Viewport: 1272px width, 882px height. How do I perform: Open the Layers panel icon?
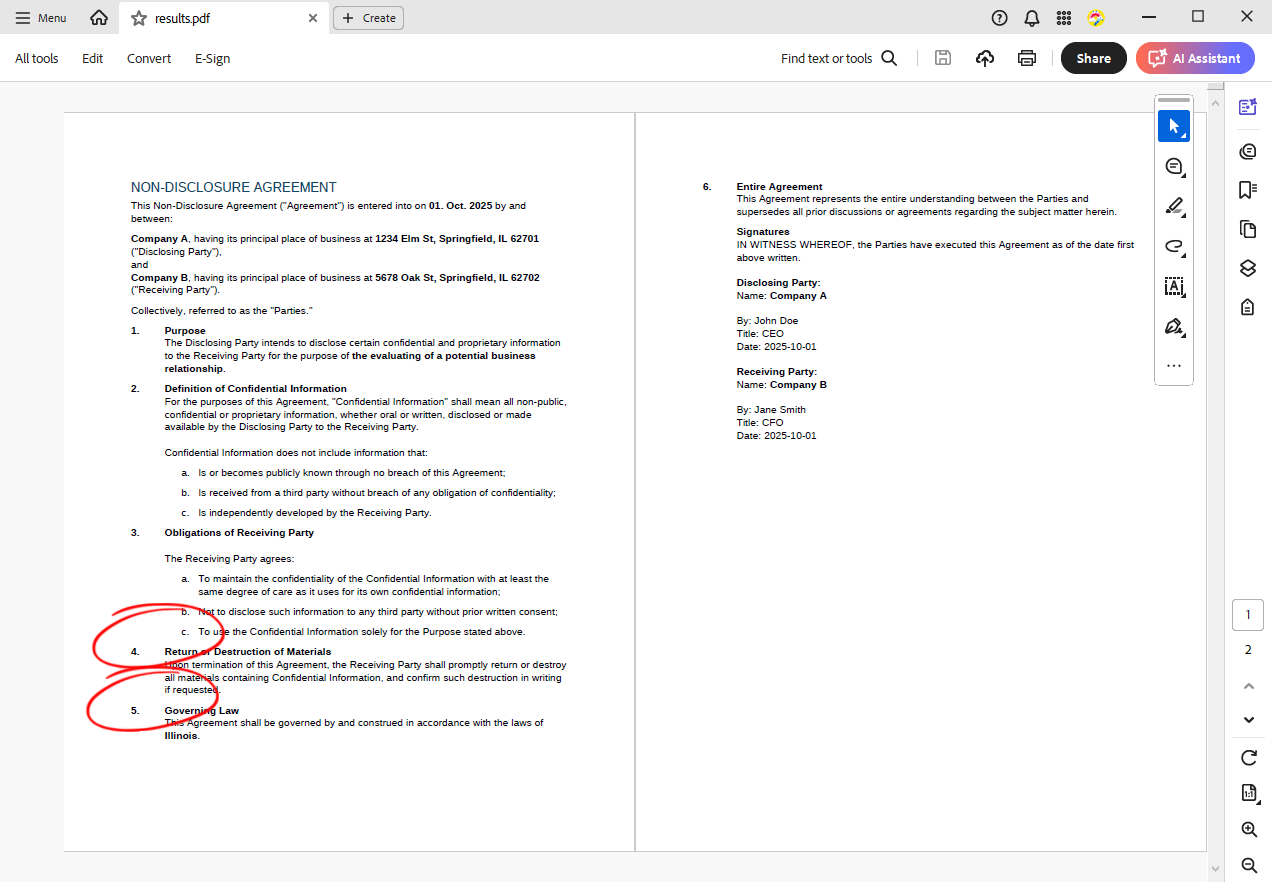coord(1247,268)
